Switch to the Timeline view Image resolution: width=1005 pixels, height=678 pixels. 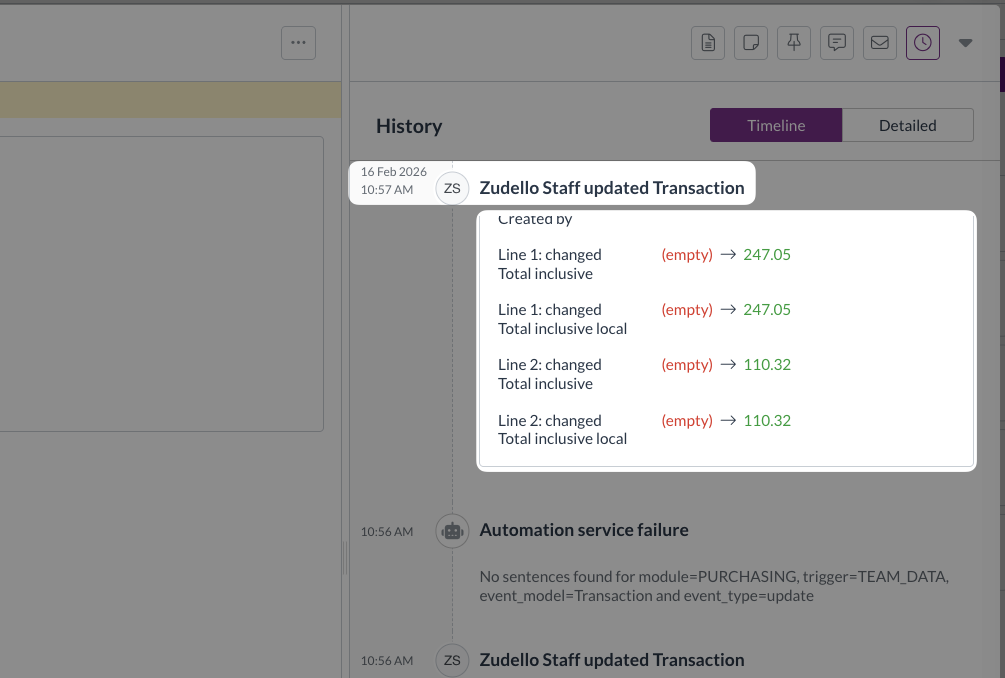point(776,125)
